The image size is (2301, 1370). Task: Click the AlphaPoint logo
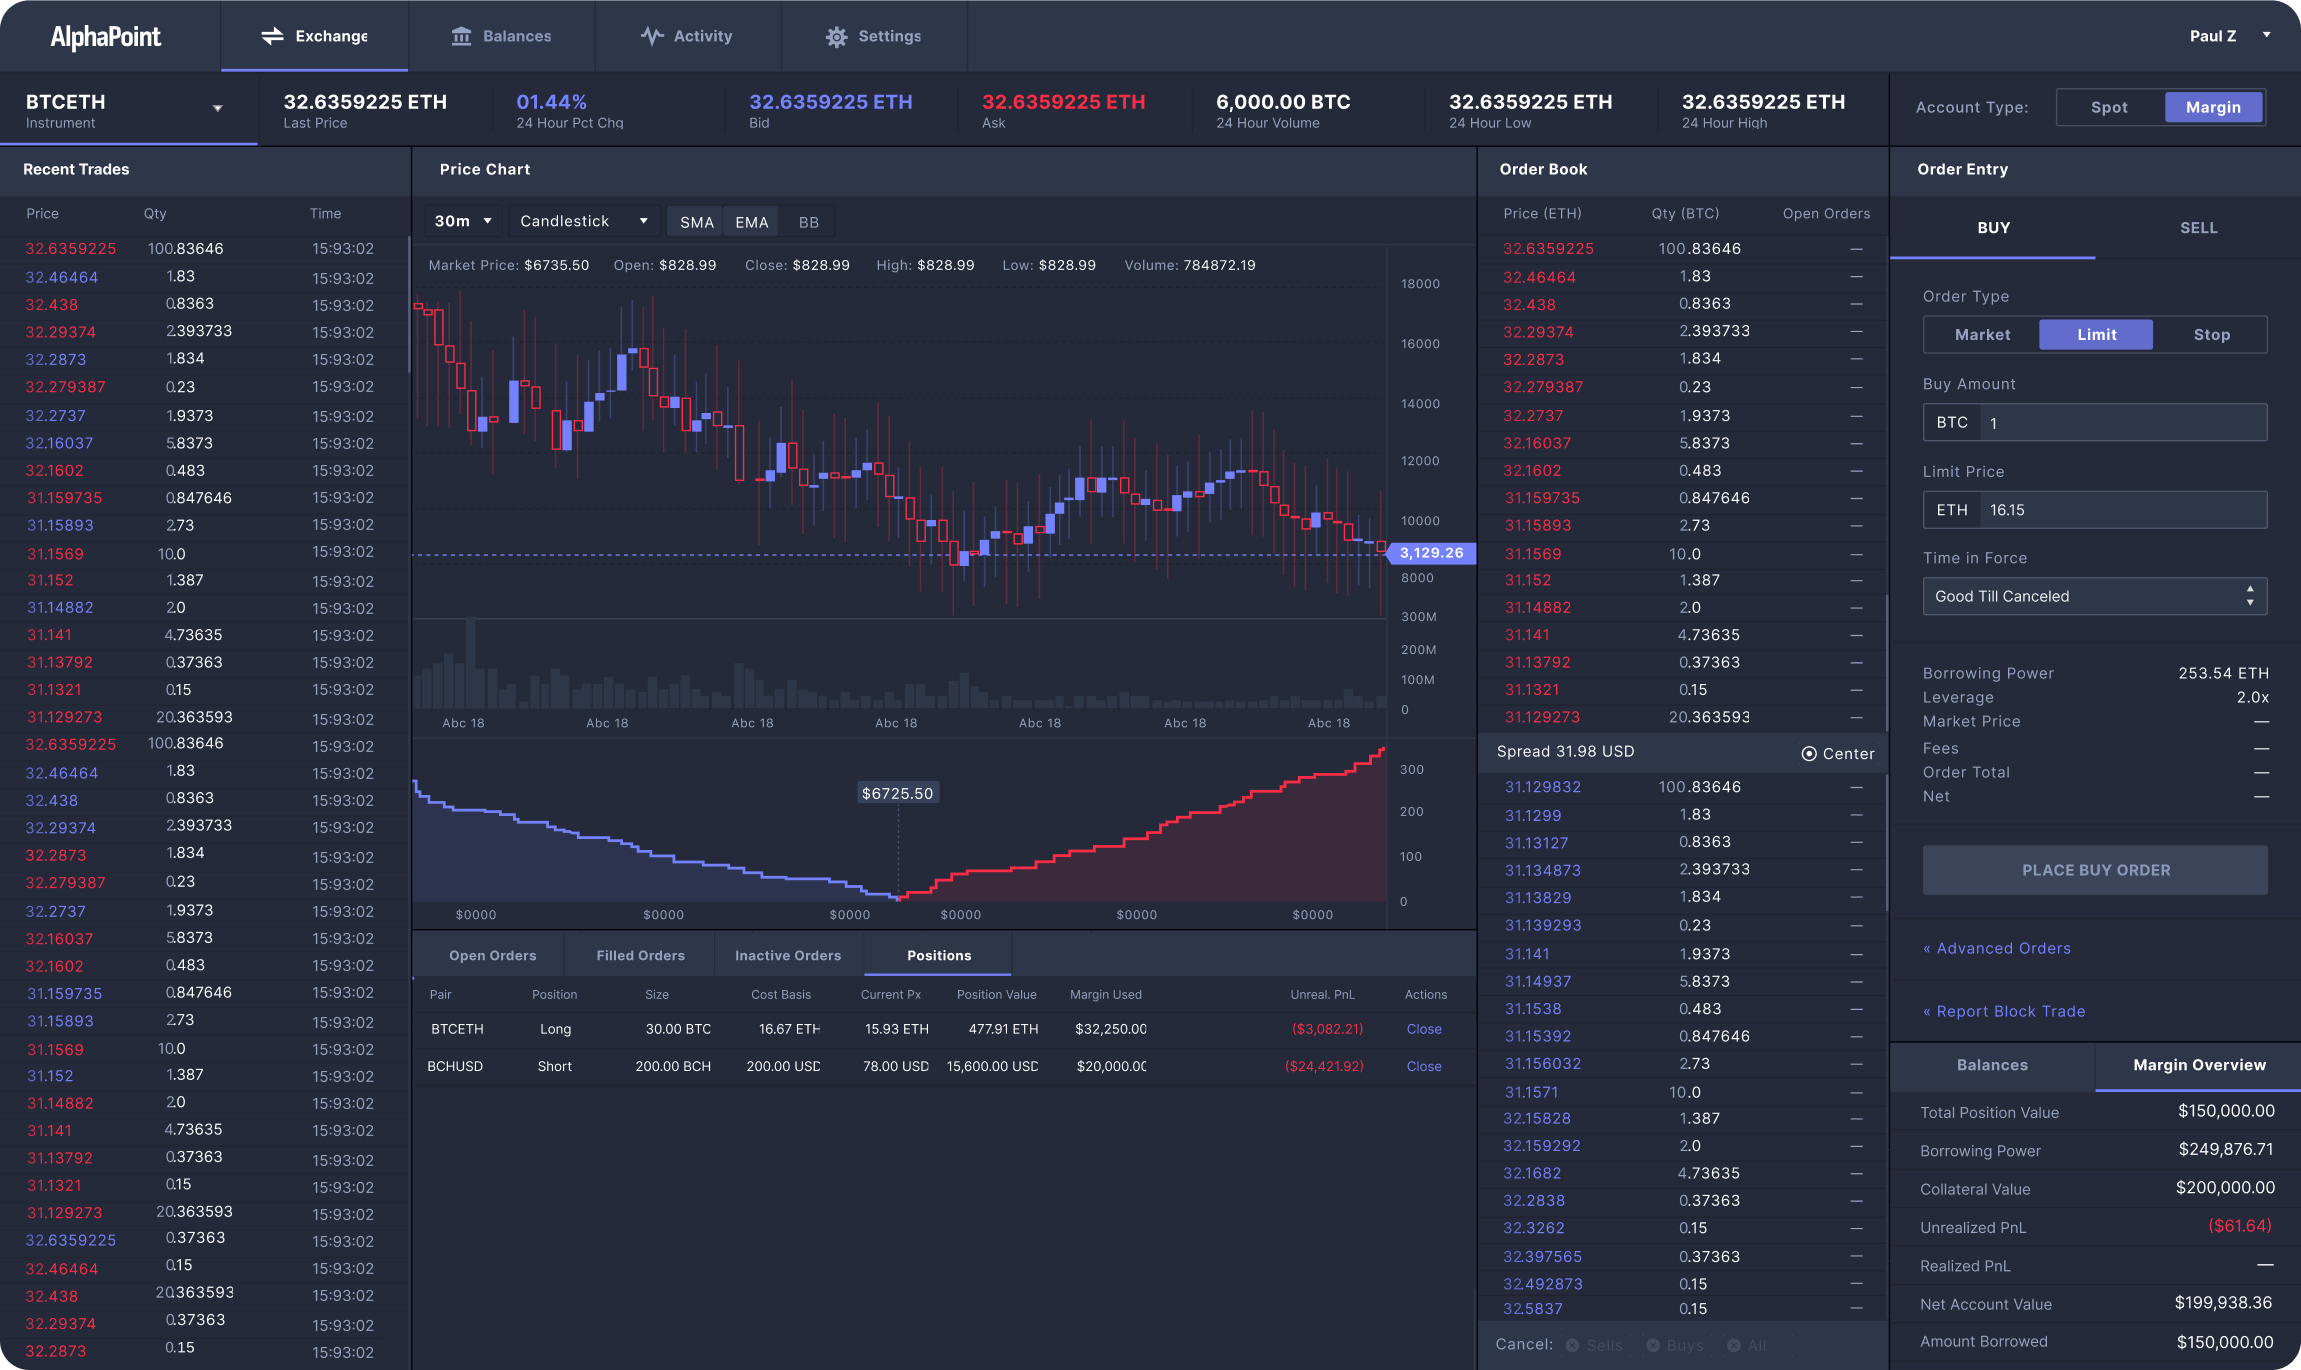click(x=106, y=37)
